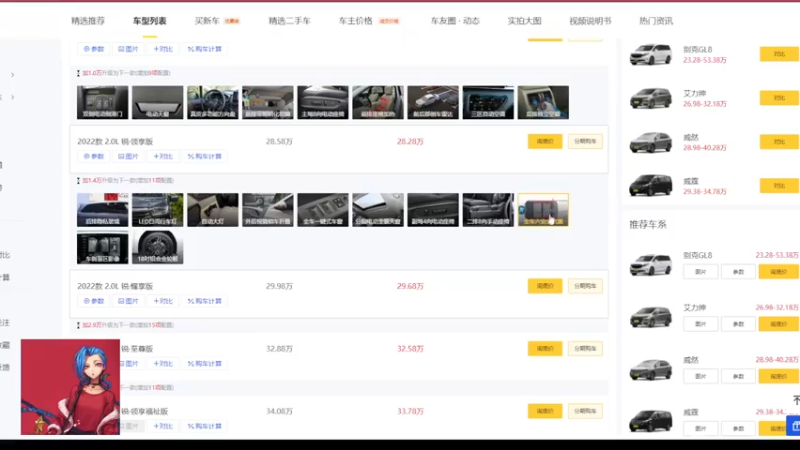This screenshot has width=800, height=450.
Task: View the 自动大灯 thumbnail
Action: [213, 210]
